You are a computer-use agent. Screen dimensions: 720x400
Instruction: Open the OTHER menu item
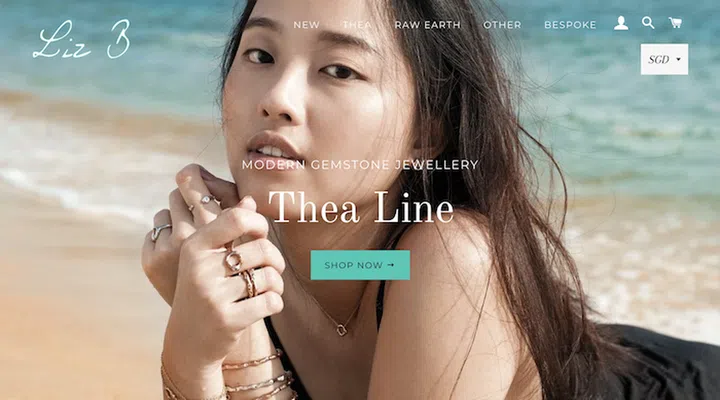(502, 25)
